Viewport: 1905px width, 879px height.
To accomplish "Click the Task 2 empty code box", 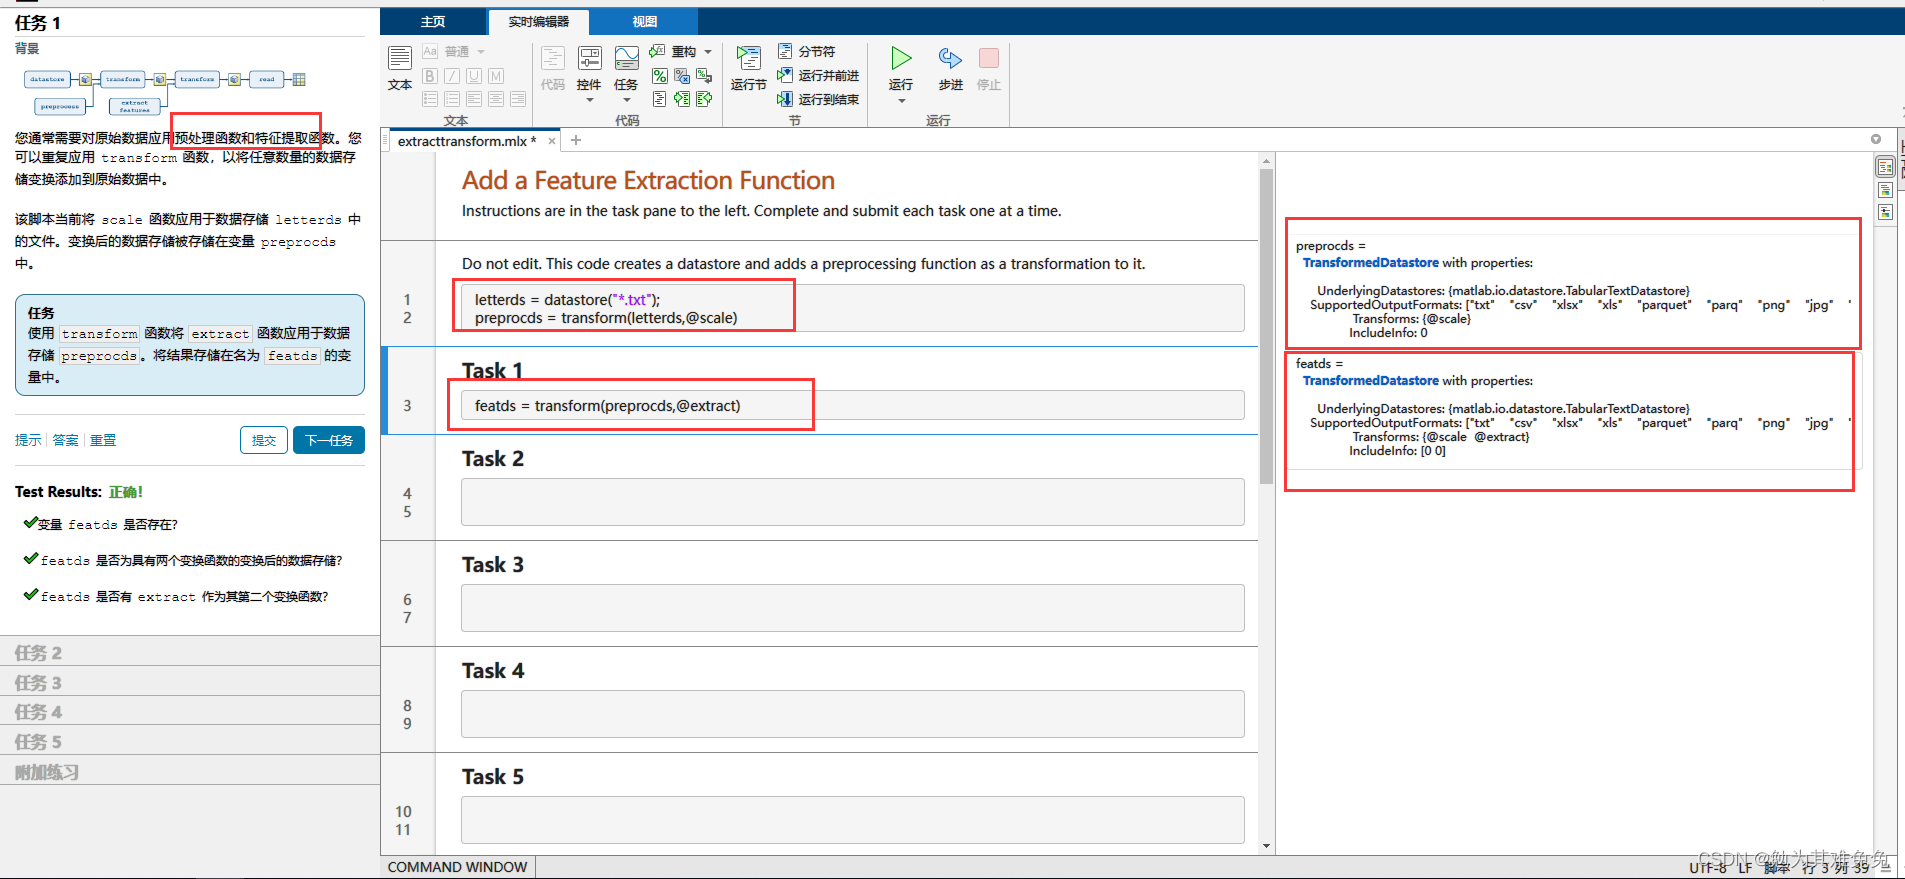I will 852,502.
